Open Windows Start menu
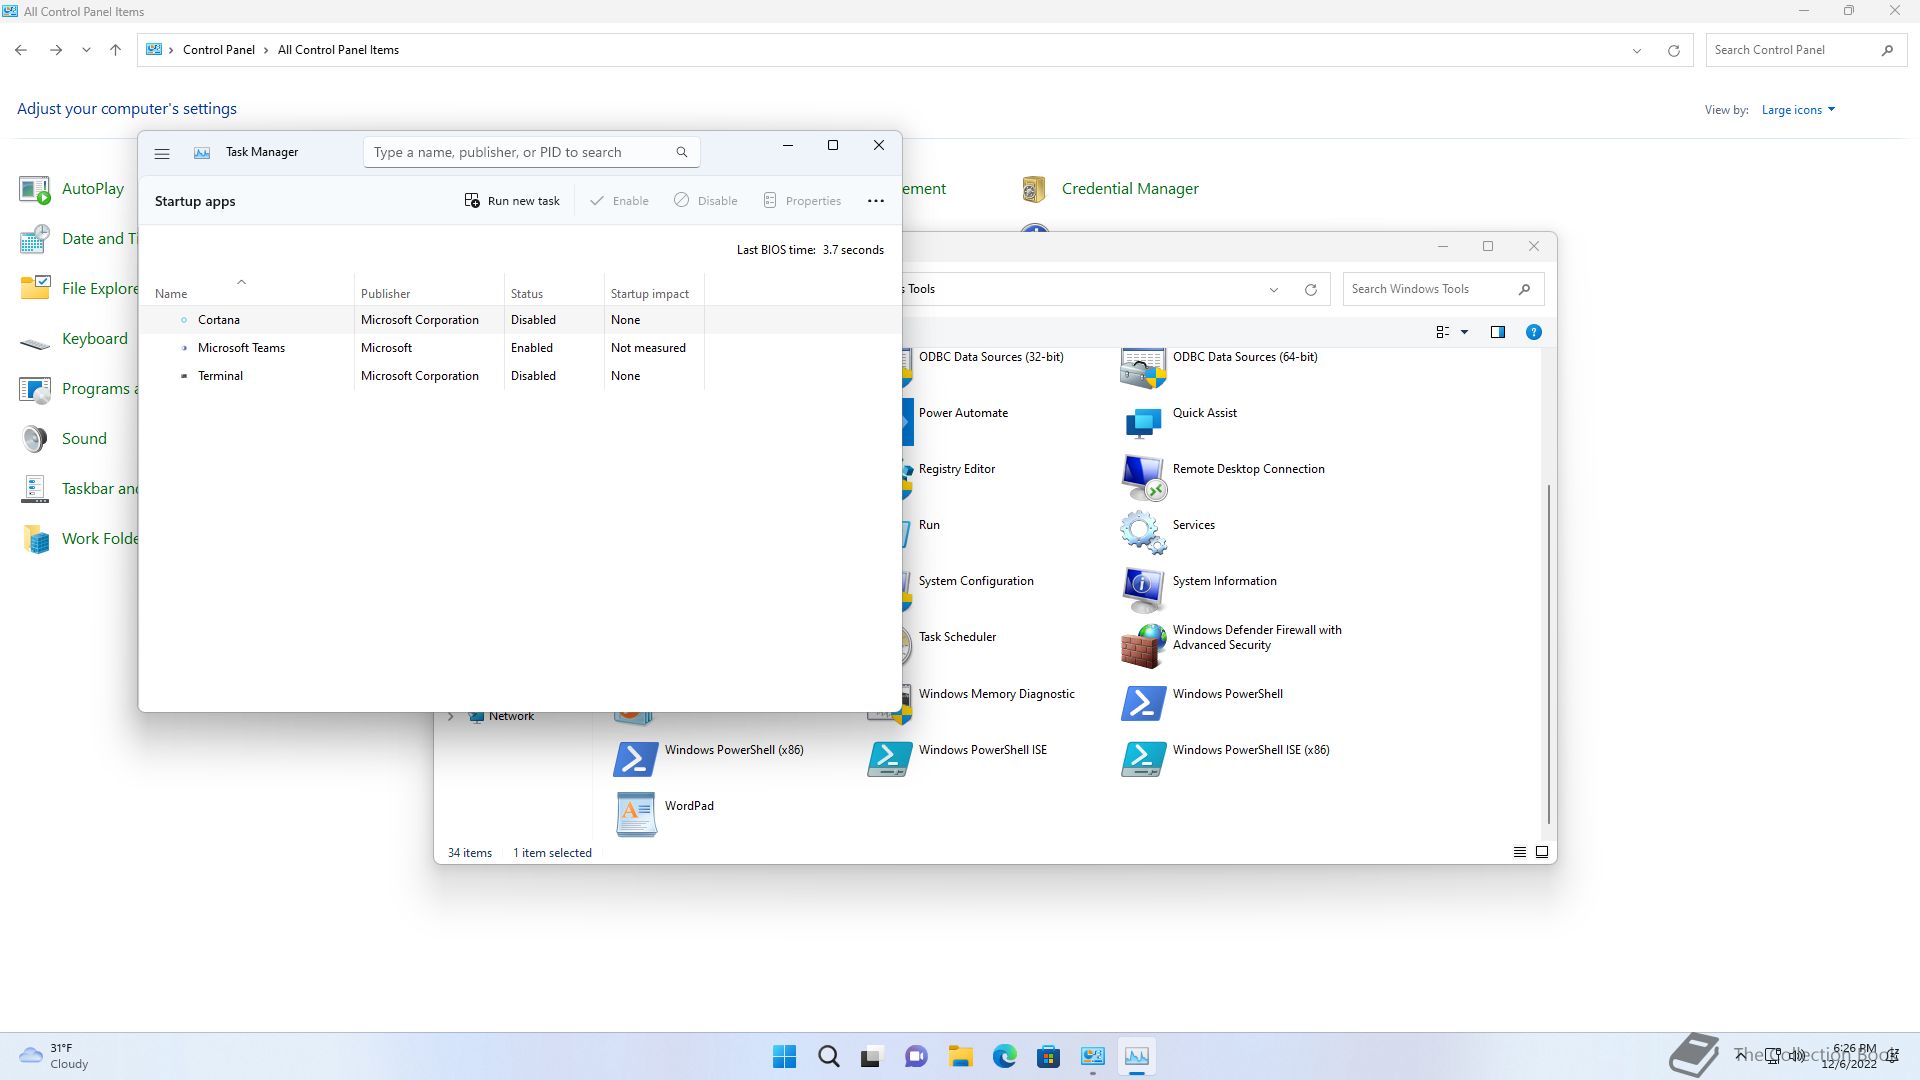 (x=785, y=1056)
